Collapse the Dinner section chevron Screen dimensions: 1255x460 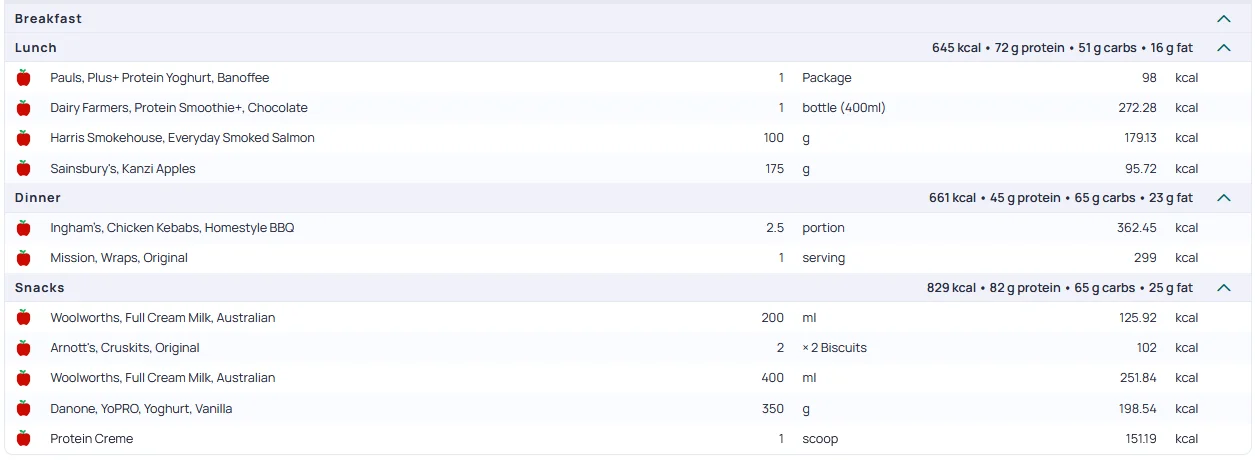pyautogui.click(x=1223, y=198)
